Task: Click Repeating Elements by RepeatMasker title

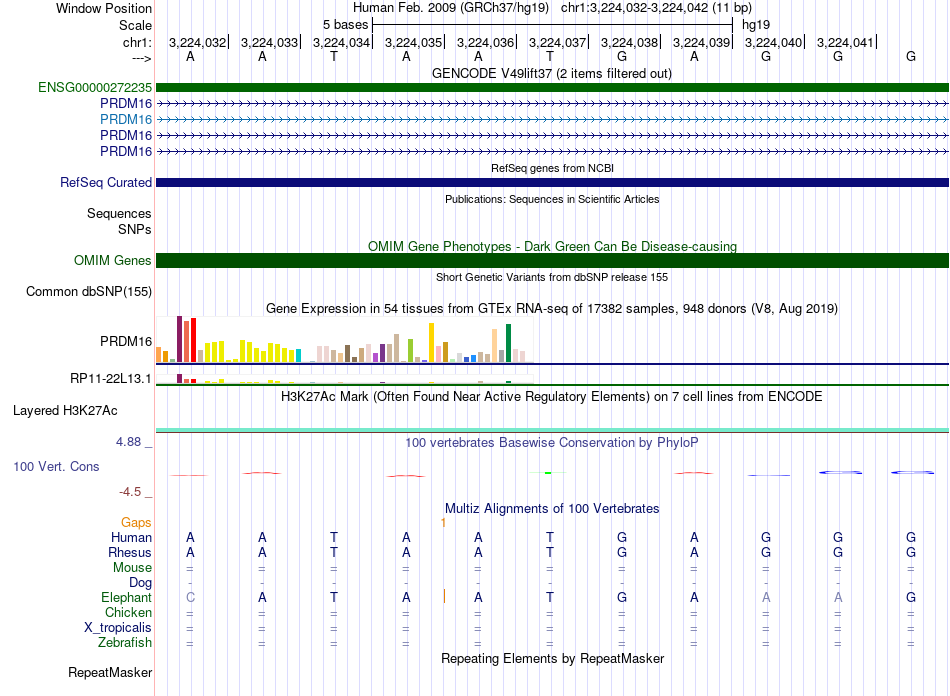Action: tap(553, 658)
